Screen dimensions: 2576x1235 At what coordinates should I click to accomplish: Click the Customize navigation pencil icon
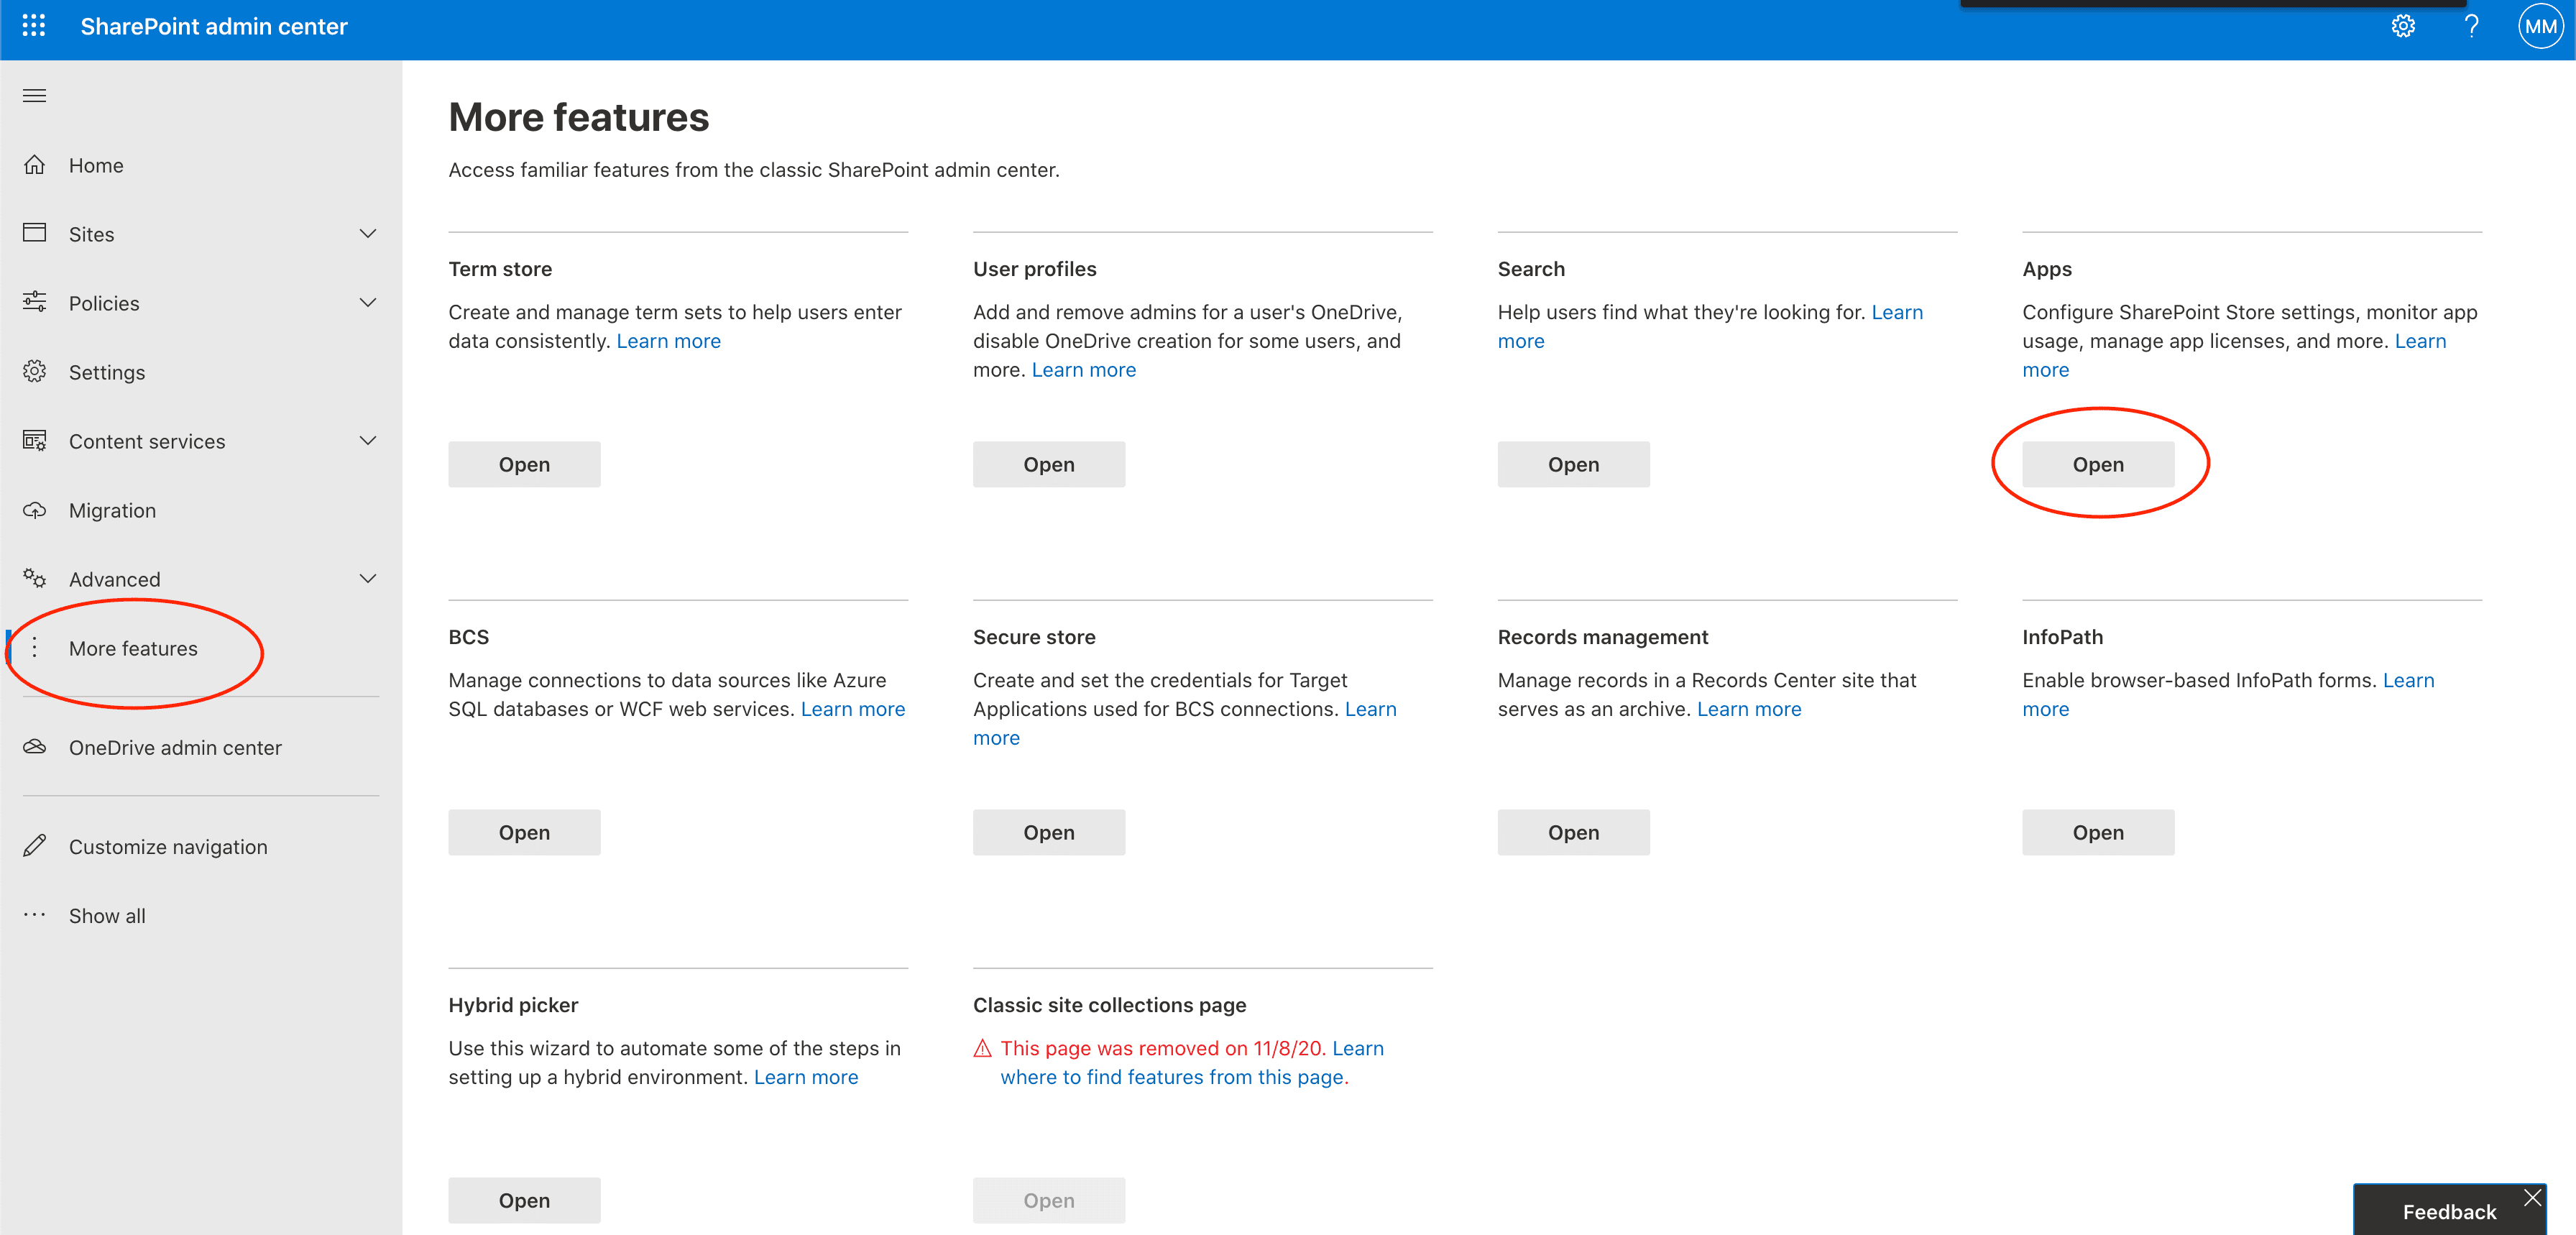pos(35,846)
